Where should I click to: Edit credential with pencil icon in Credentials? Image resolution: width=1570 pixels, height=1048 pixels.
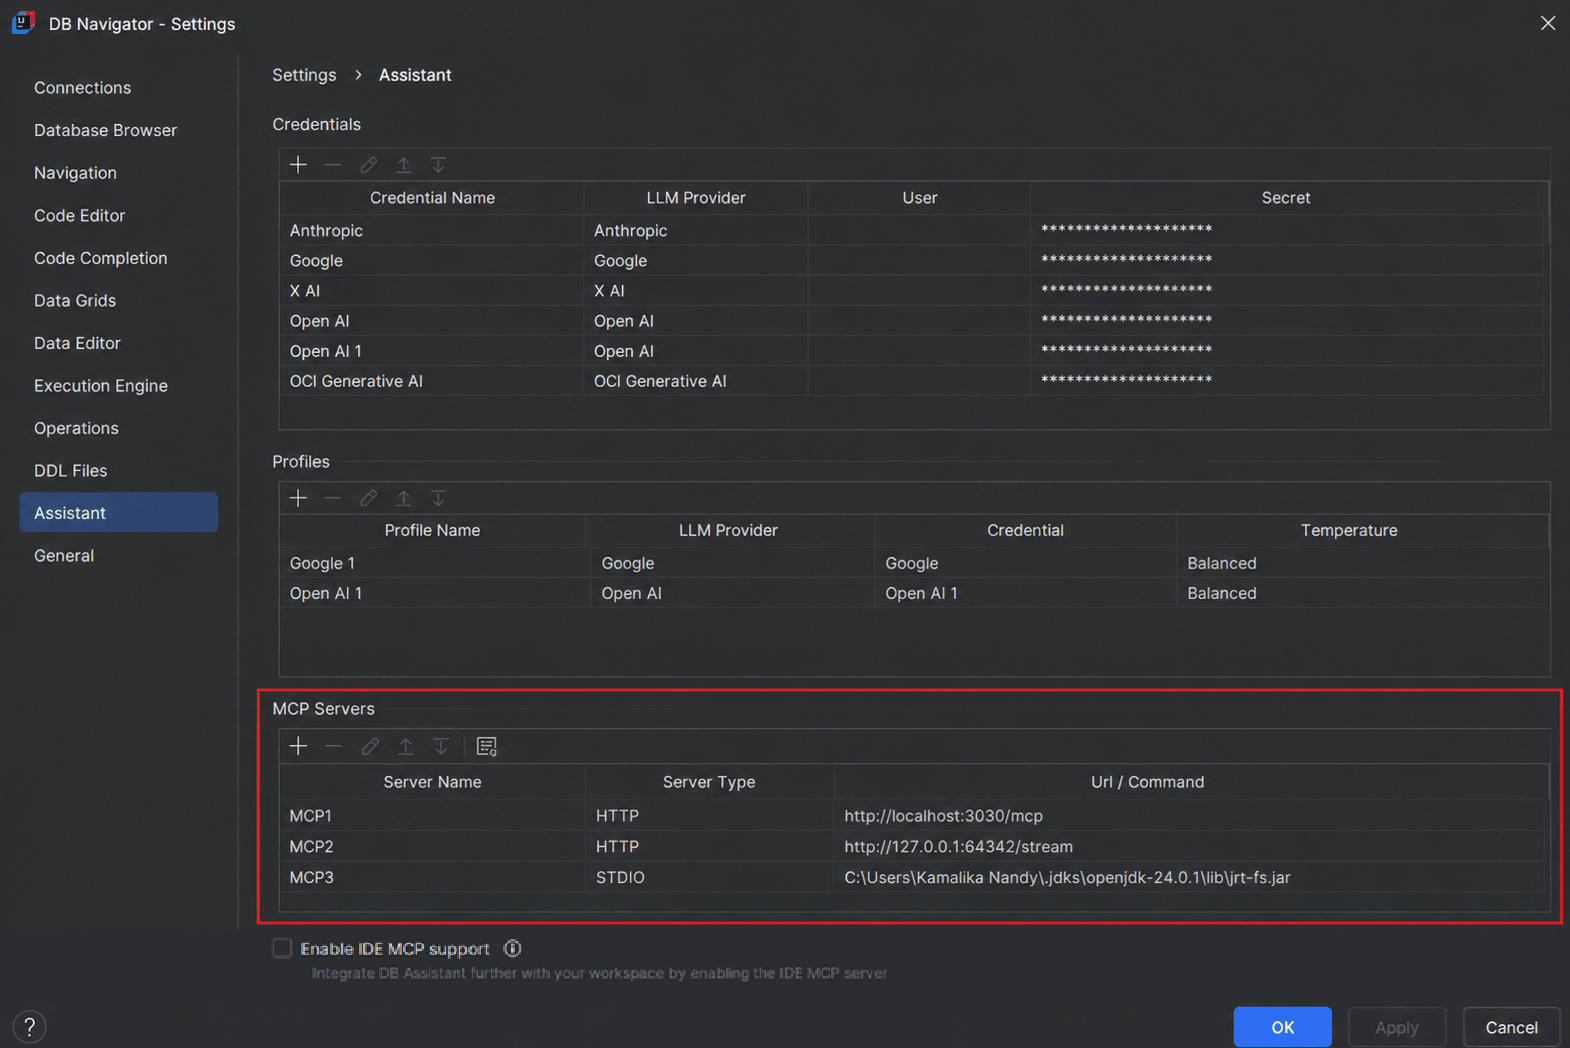[x=368, y=164]
